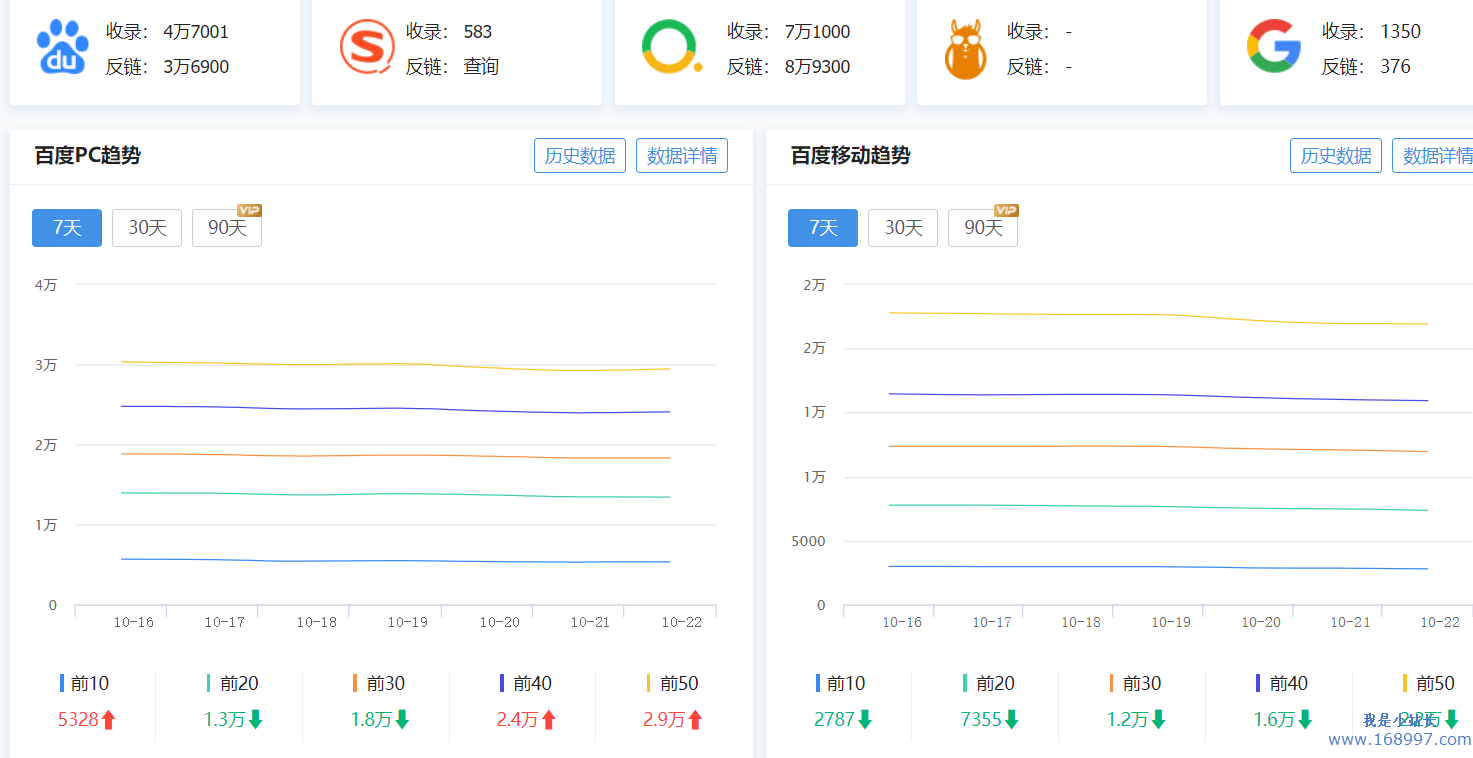This screenshot has height=758, width=1473.
Task: Click mobile 前10 value 2787
Action: click(835, 719)
